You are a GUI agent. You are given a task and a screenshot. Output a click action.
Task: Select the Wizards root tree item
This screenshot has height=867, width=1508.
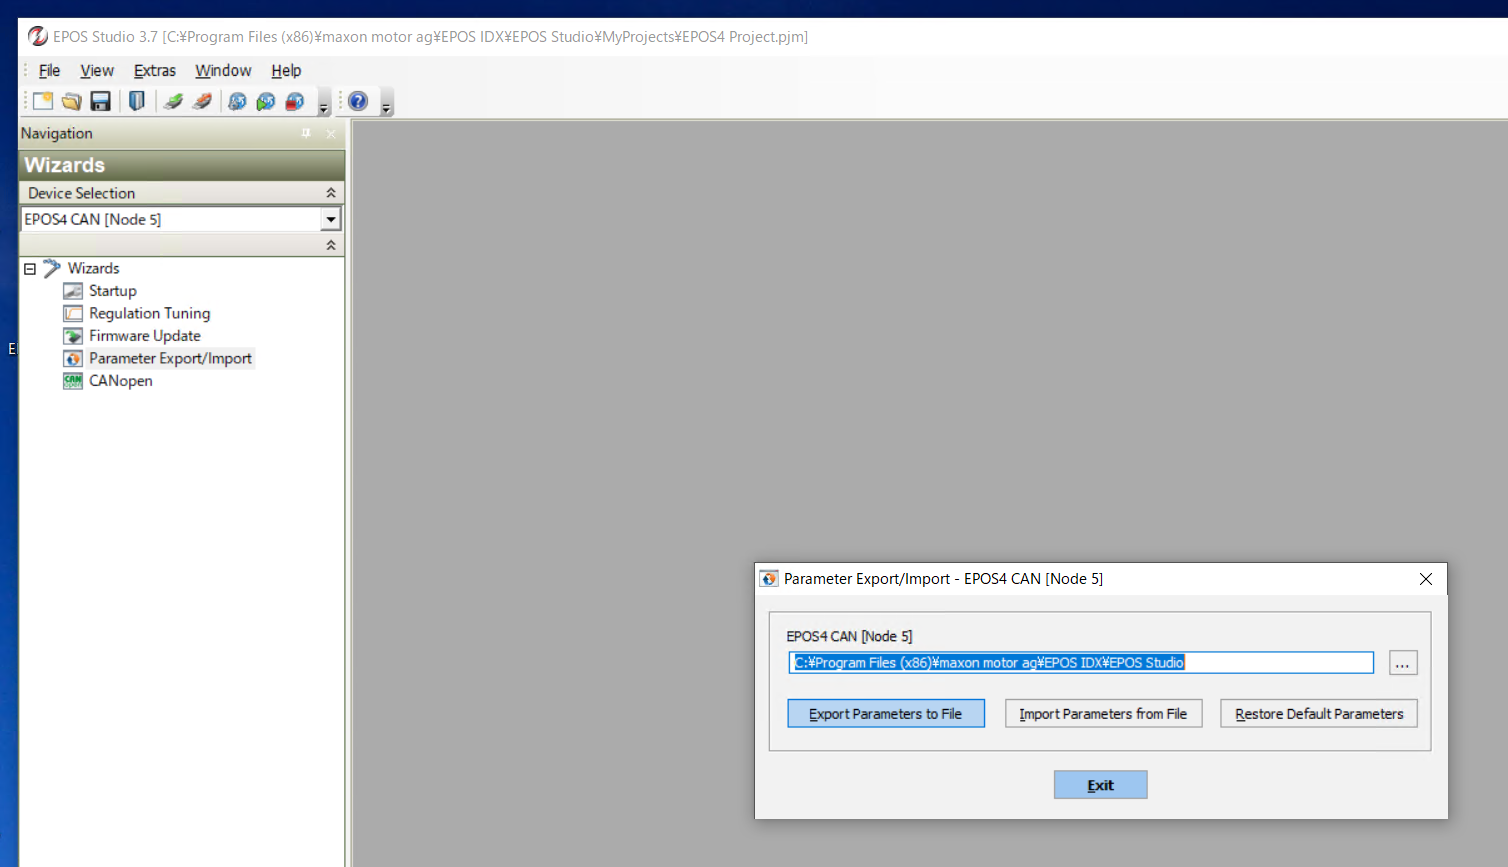(93, 268)
